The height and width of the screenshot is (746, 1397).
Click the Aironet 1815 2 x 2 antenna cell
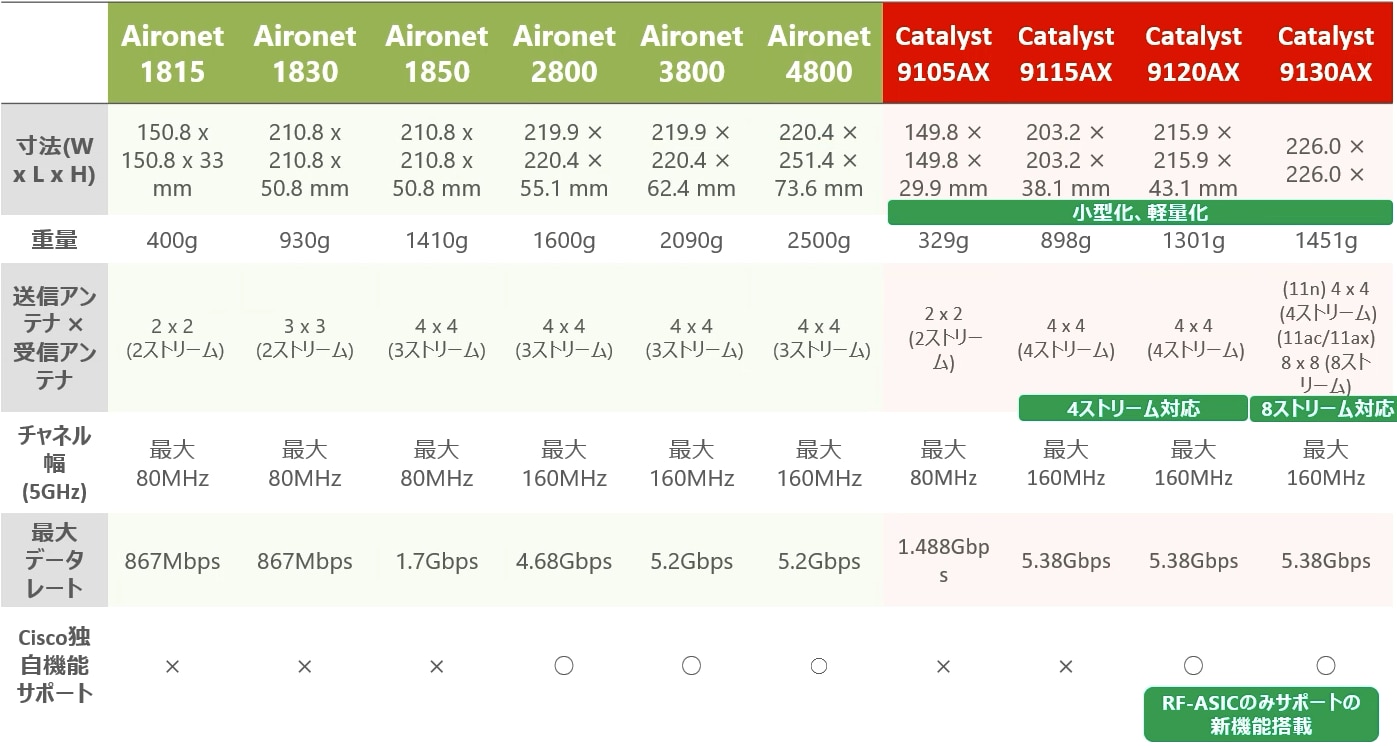coord(173,338)
